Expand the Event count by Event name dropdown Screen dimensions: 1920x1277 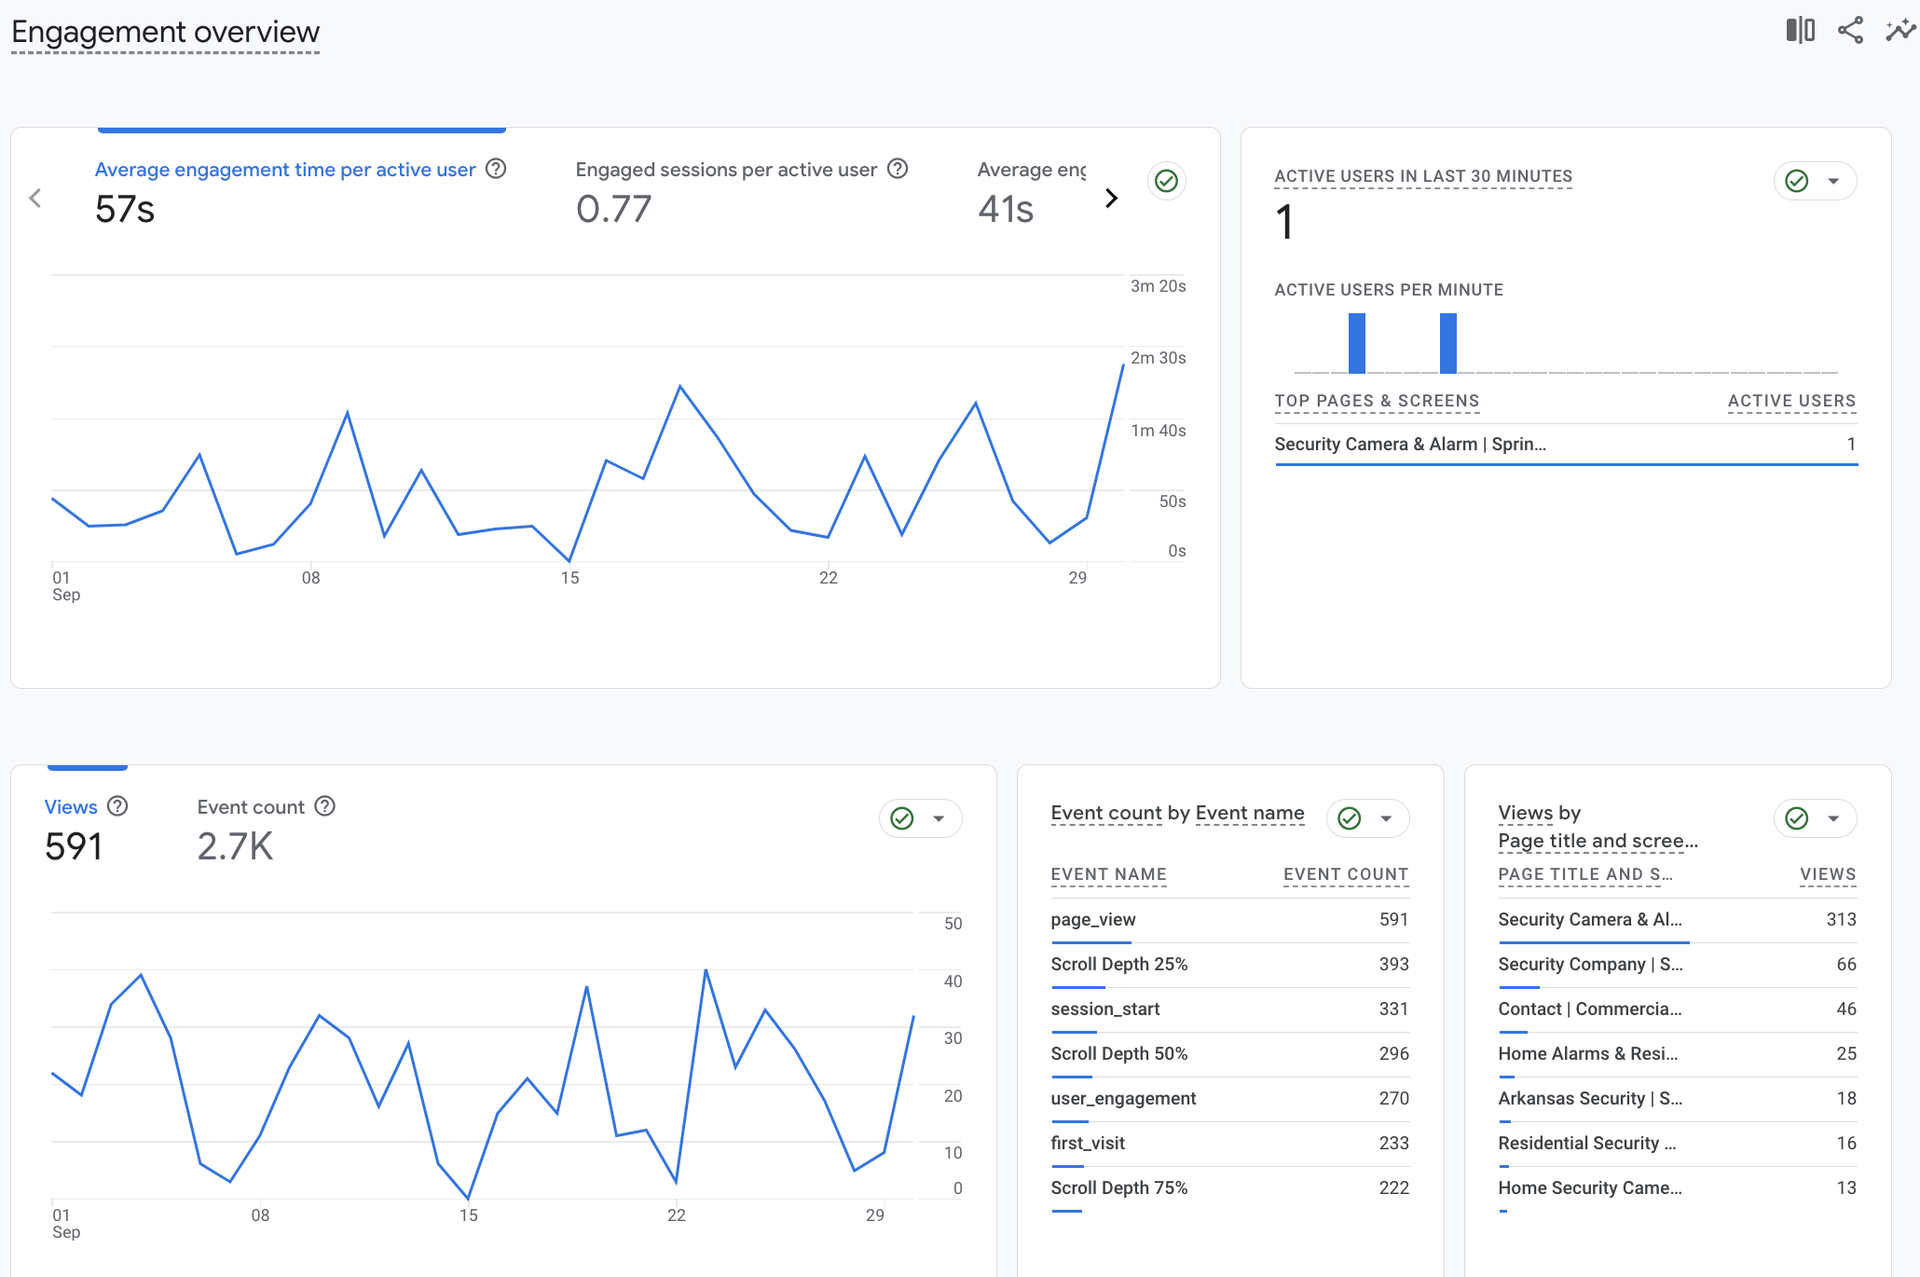(x=1385, y=818)
